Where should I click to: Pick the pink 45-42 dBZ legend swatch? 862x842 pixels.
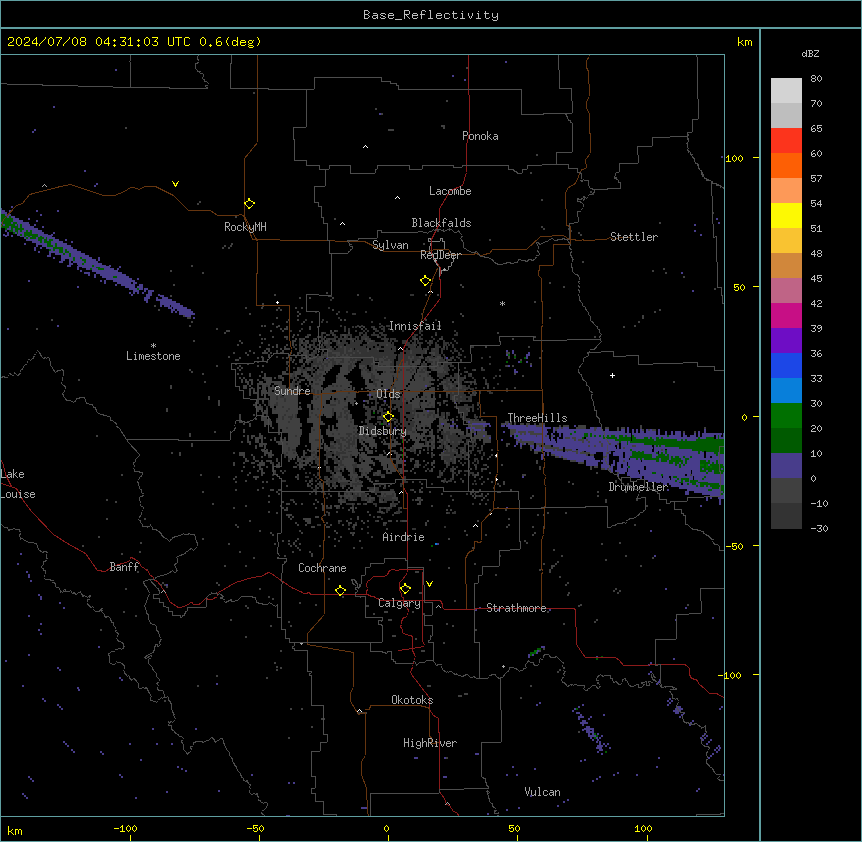click(x=786, y=291)
